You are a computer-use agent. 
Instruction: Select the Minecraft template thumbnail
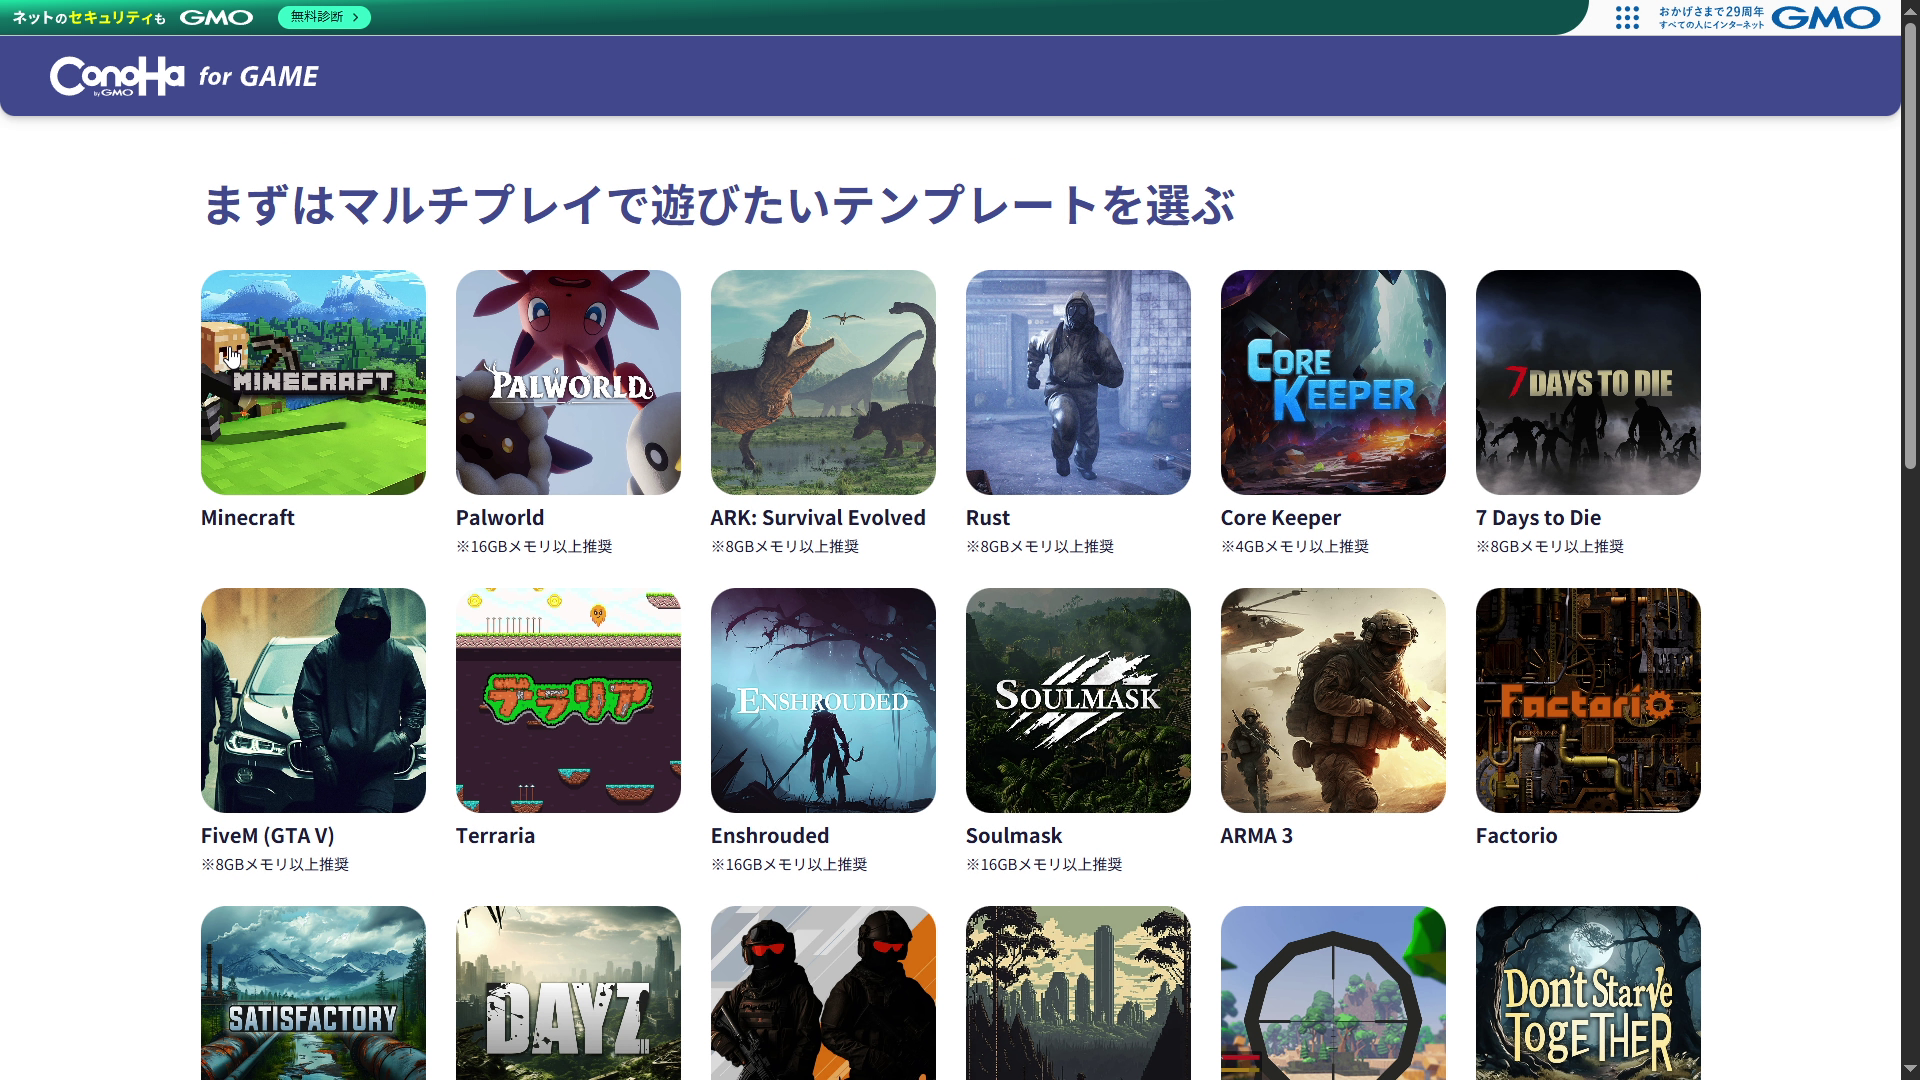[313, 382]
